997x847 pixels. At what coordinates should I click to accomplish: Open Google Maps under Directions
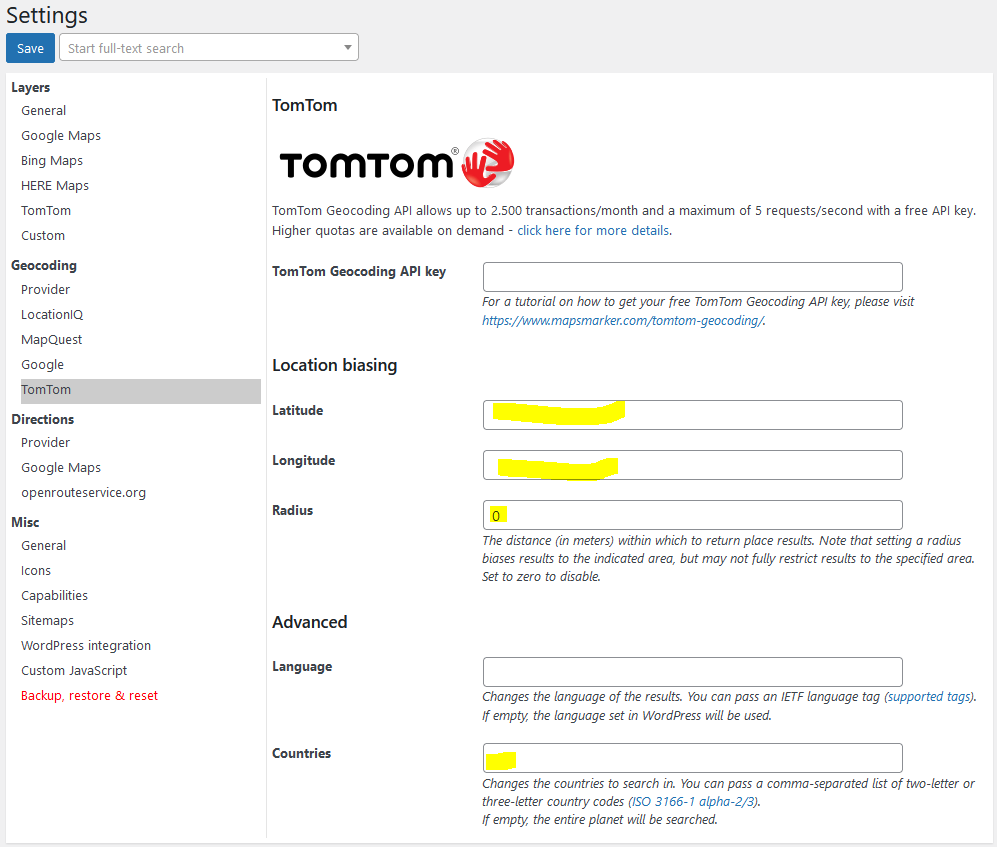61,467
